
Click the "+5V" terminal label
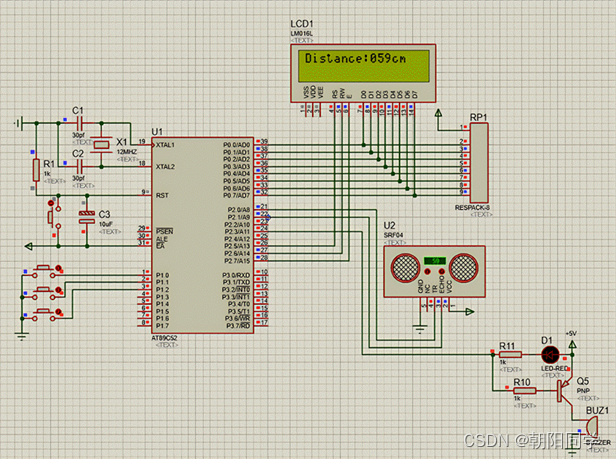point(571,334)
